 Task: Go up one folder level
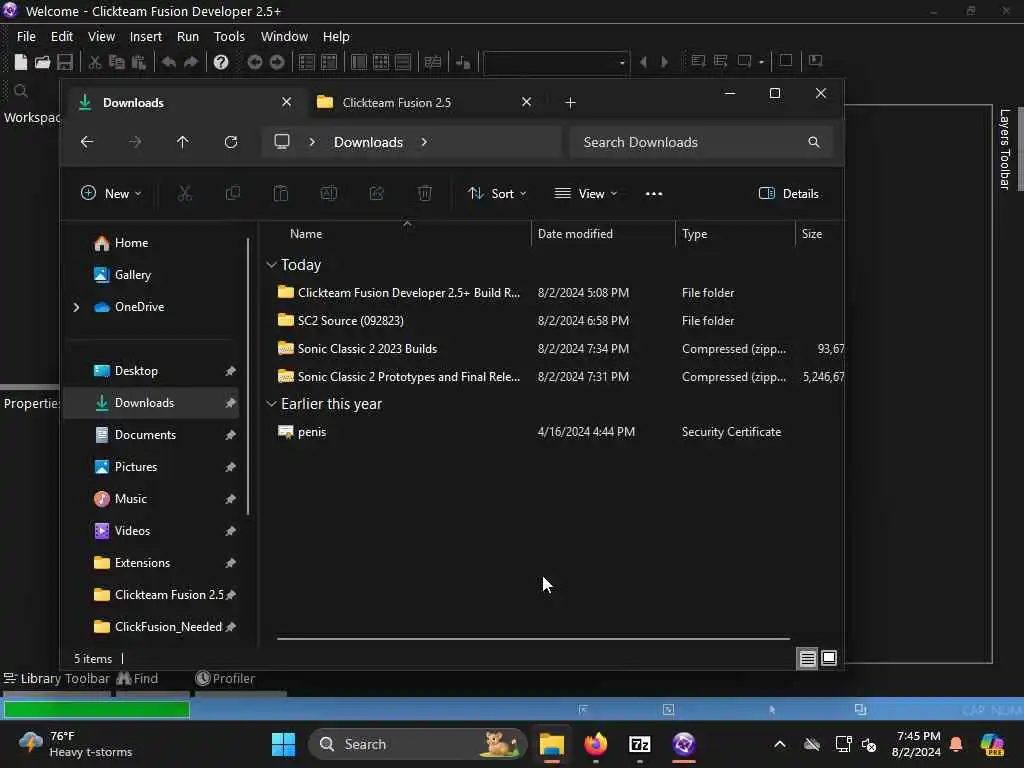(183, 142)
